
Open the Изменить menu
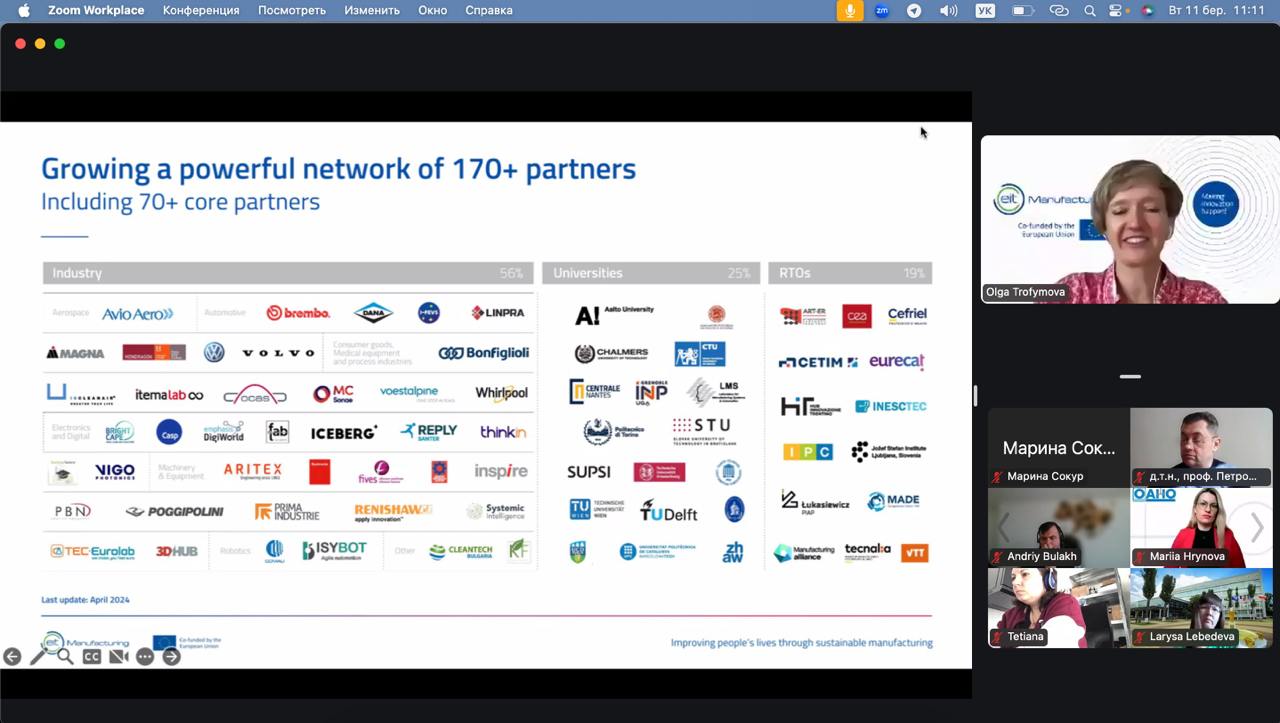tap(372, 10)
